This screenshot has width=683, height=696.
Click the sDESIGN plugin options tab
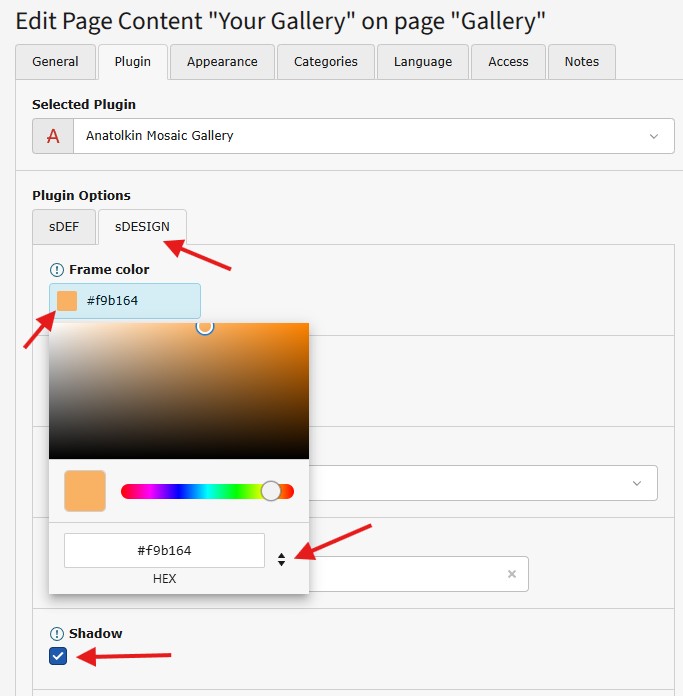(x=142, y=227)
